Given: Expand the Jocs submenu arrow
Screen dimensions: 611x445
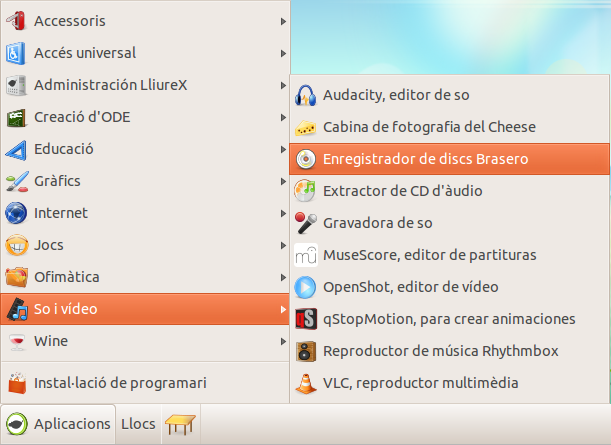Looking at the screenshot, I should pos(285,245).
